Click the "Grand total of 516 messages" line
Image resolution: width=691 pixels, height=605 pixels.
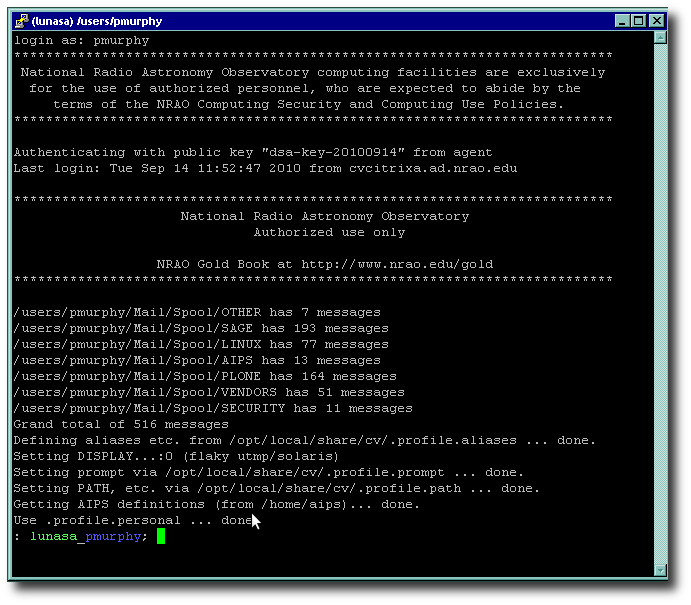tap(121, 424)
